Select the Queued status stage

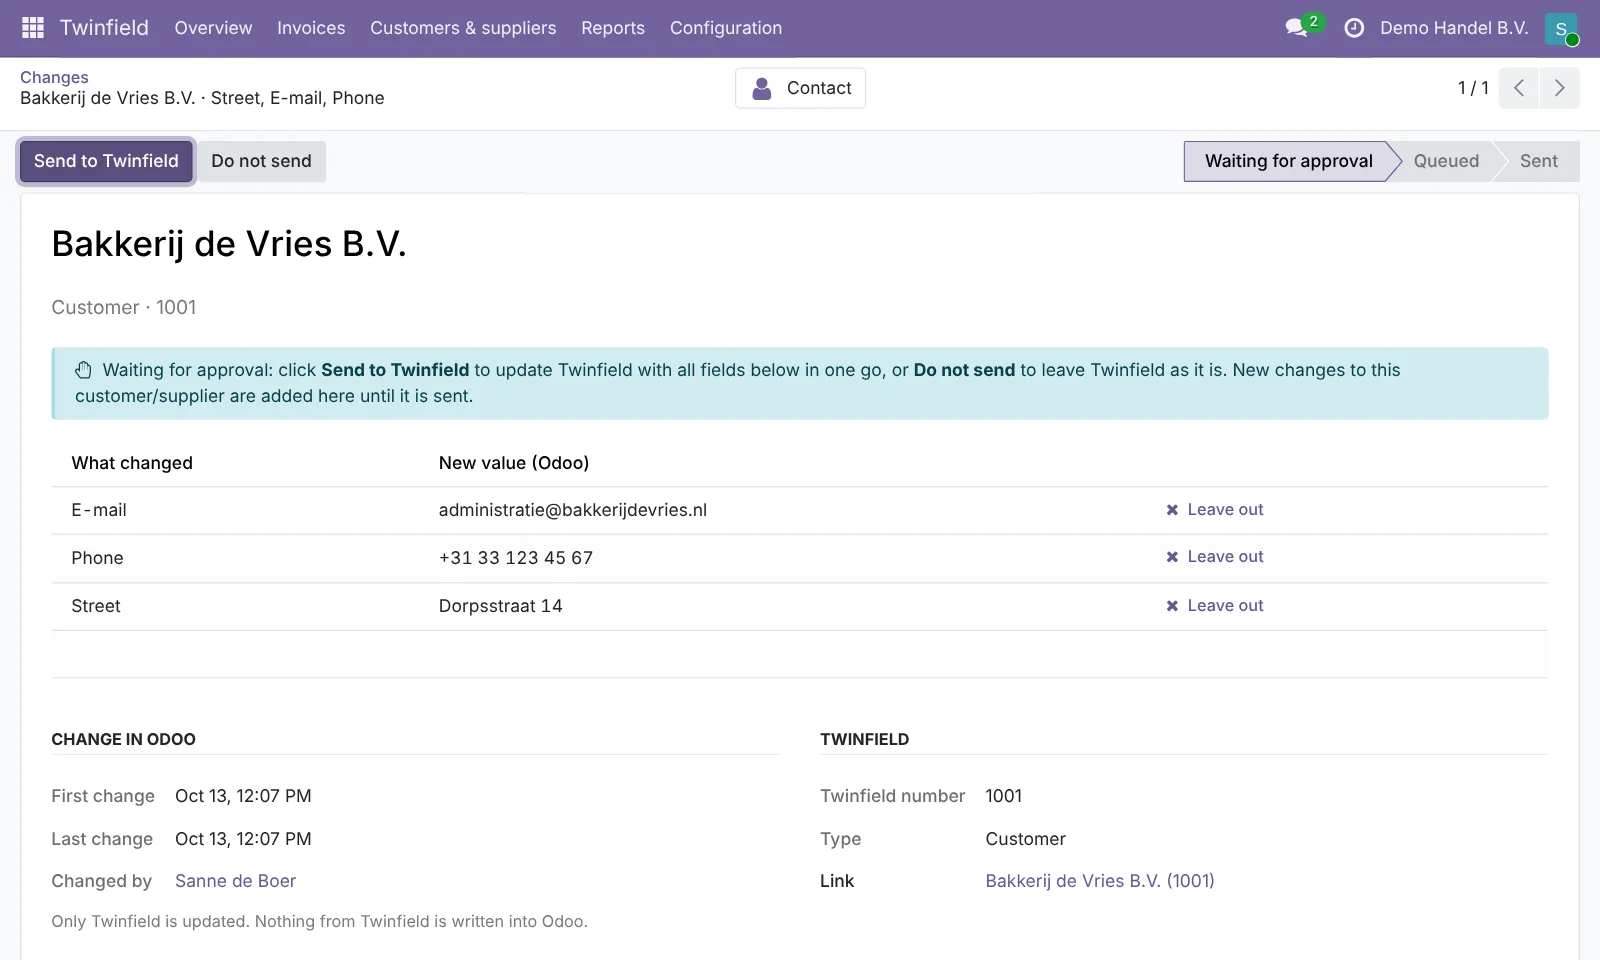pos(1446,161)
